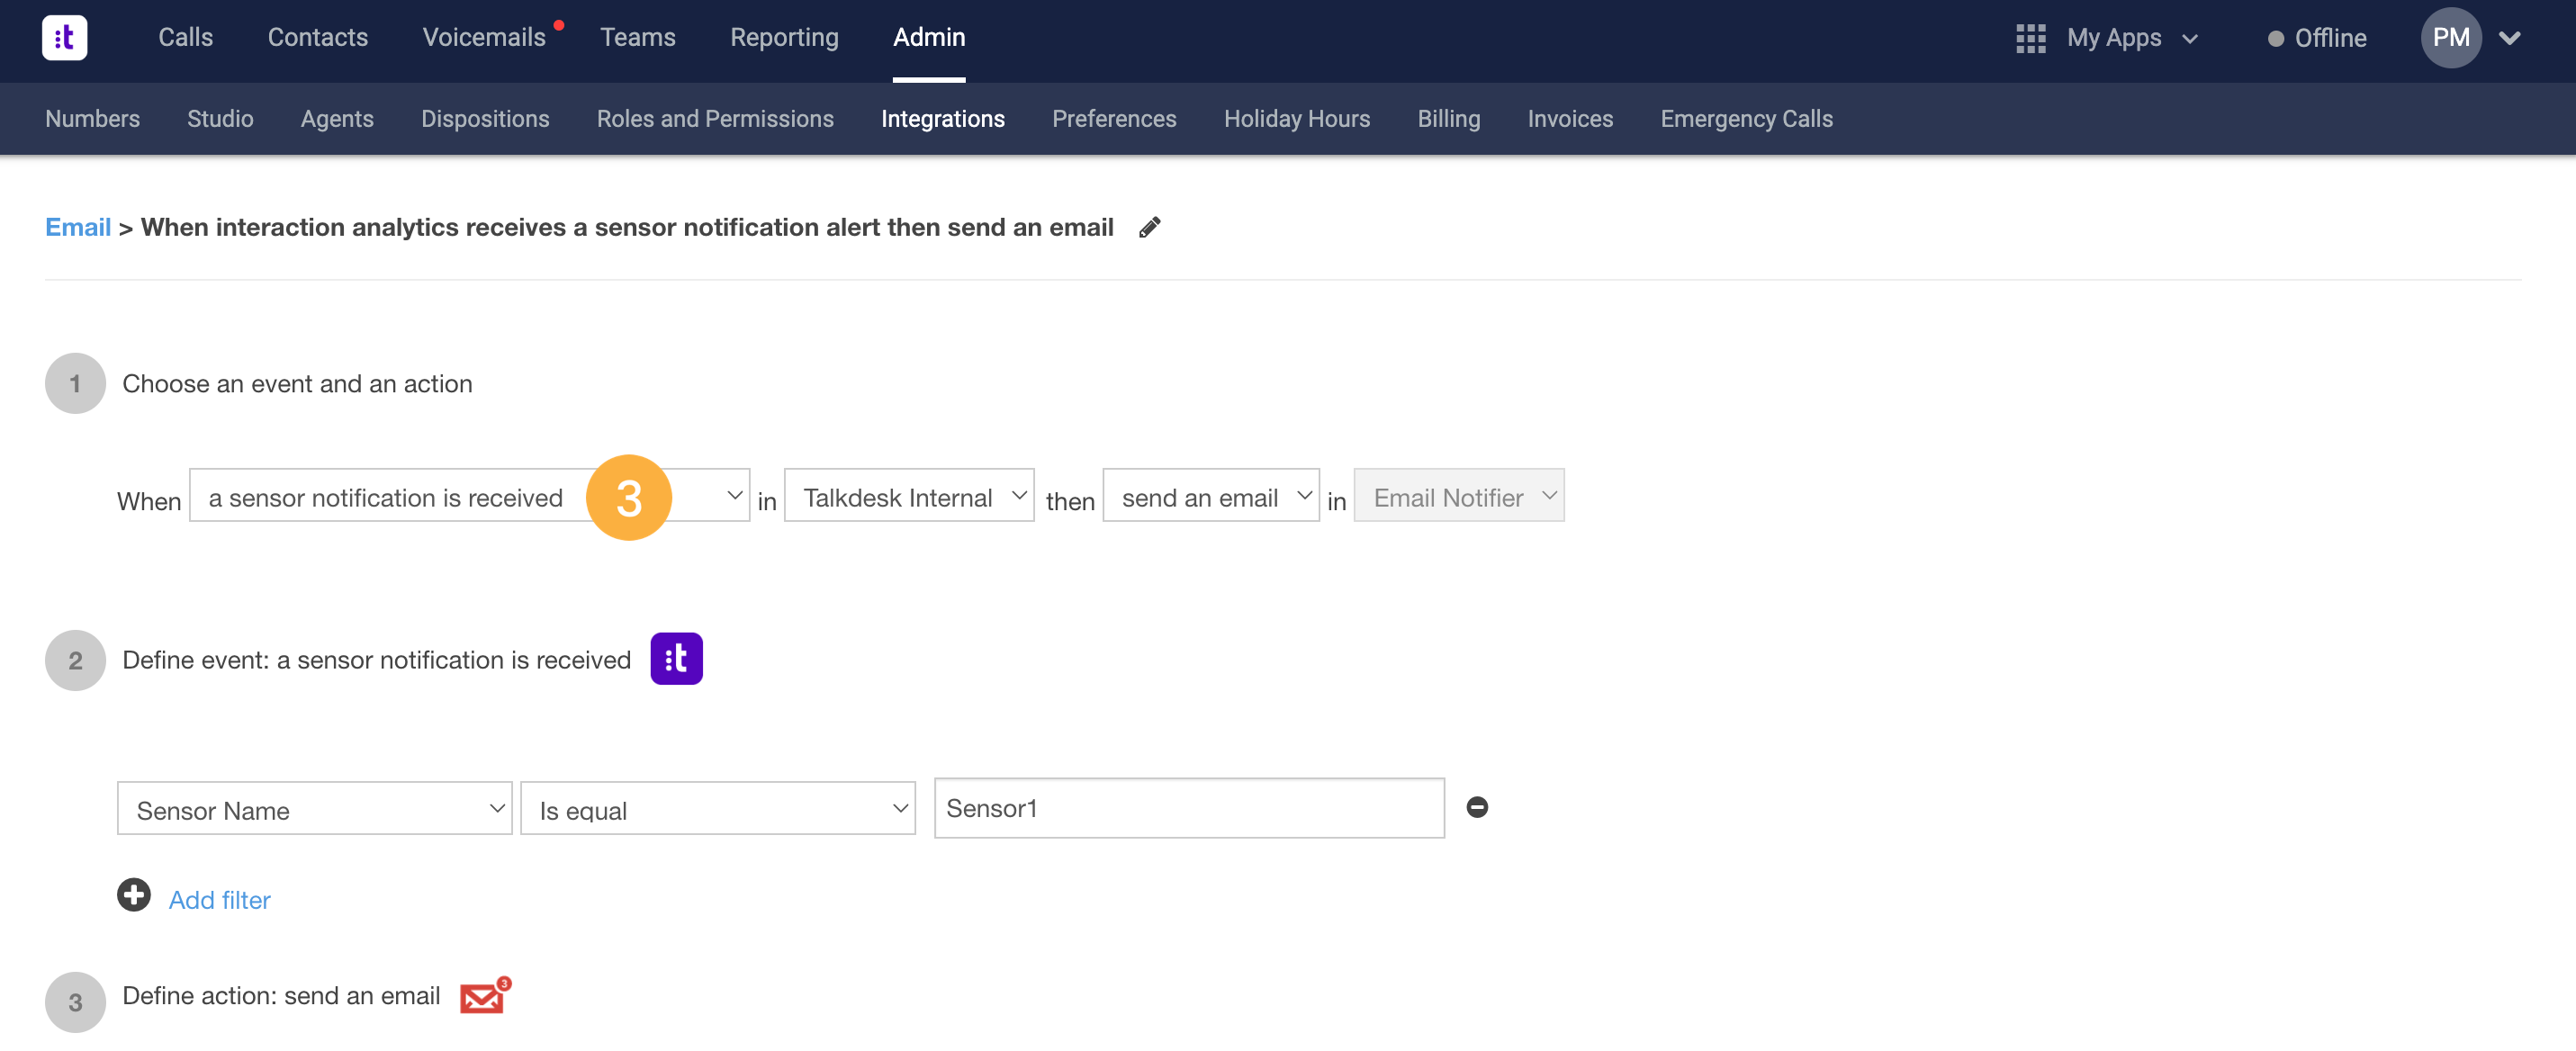
Task: Click the Sensor1 value input field
Action: click(x=1187, y=807)
